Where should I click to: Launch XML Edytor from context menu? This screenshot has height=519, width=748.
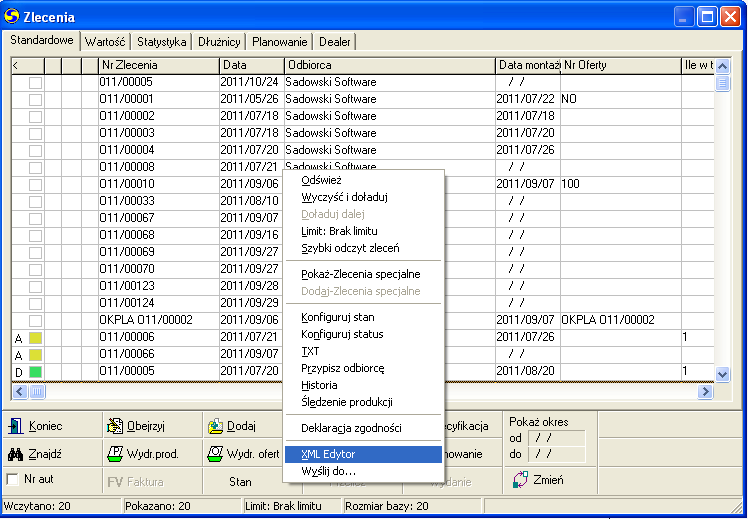(363, 454)
